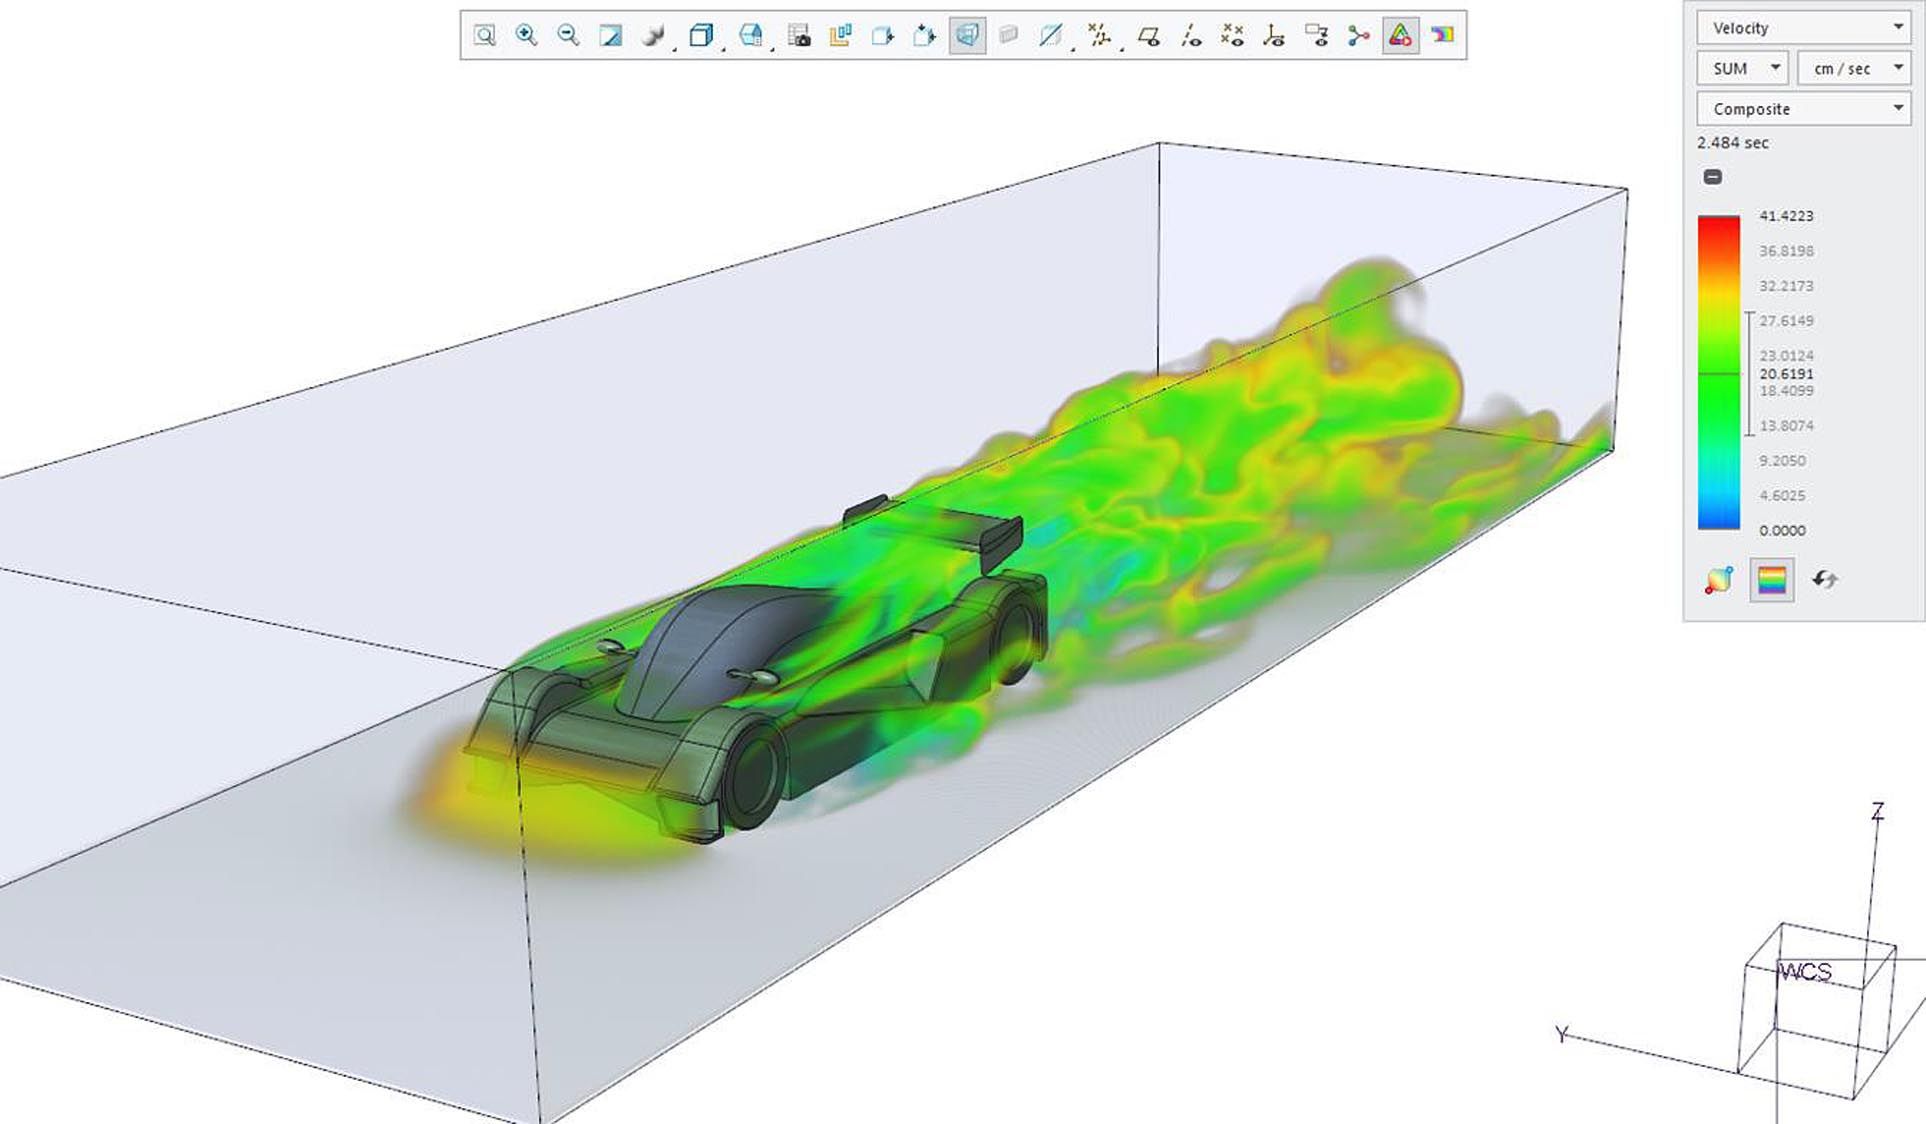Toggle the rainbow legend style button
This screenshot has width=1926, height=1124.
[1771, 580]
